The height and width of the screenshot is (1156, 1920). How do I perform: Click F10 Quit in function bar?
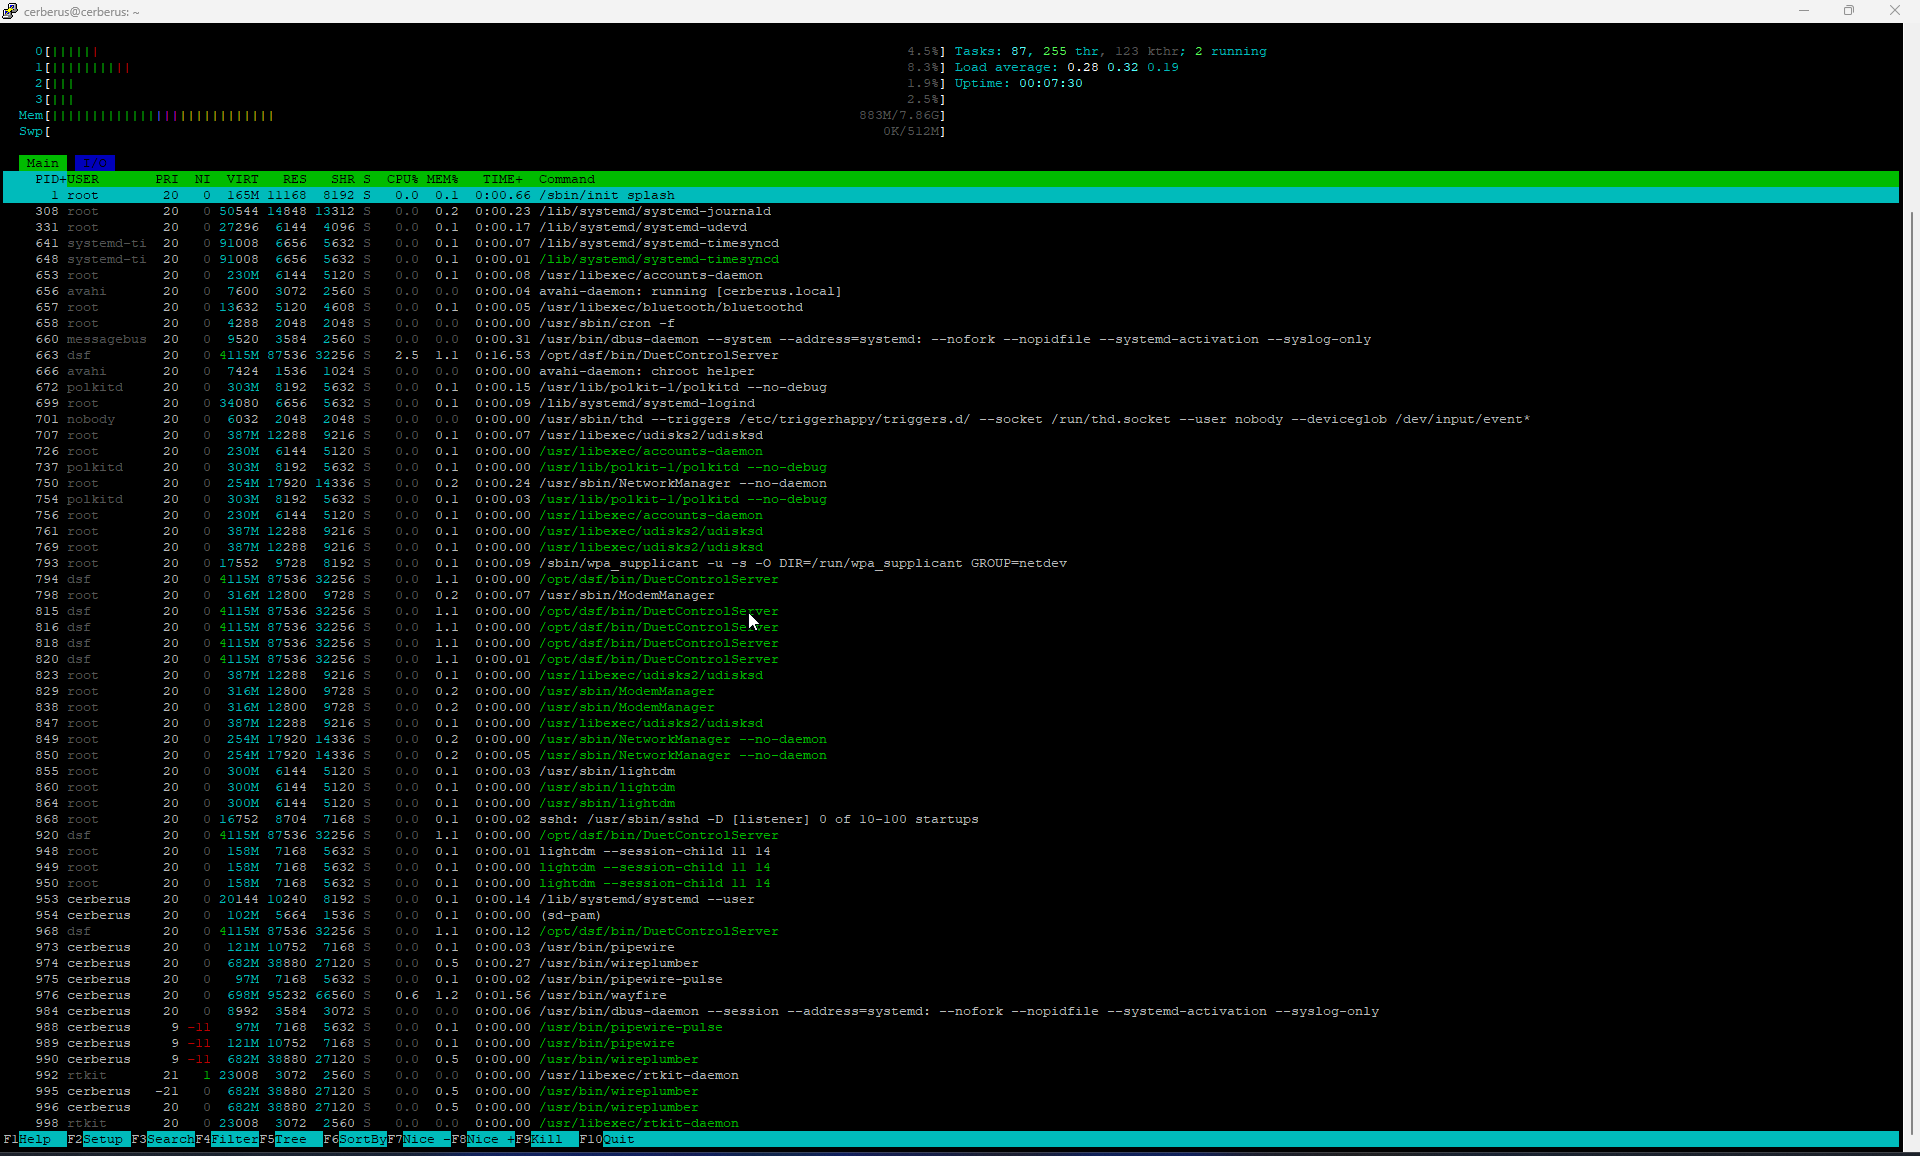point(607,1139)
